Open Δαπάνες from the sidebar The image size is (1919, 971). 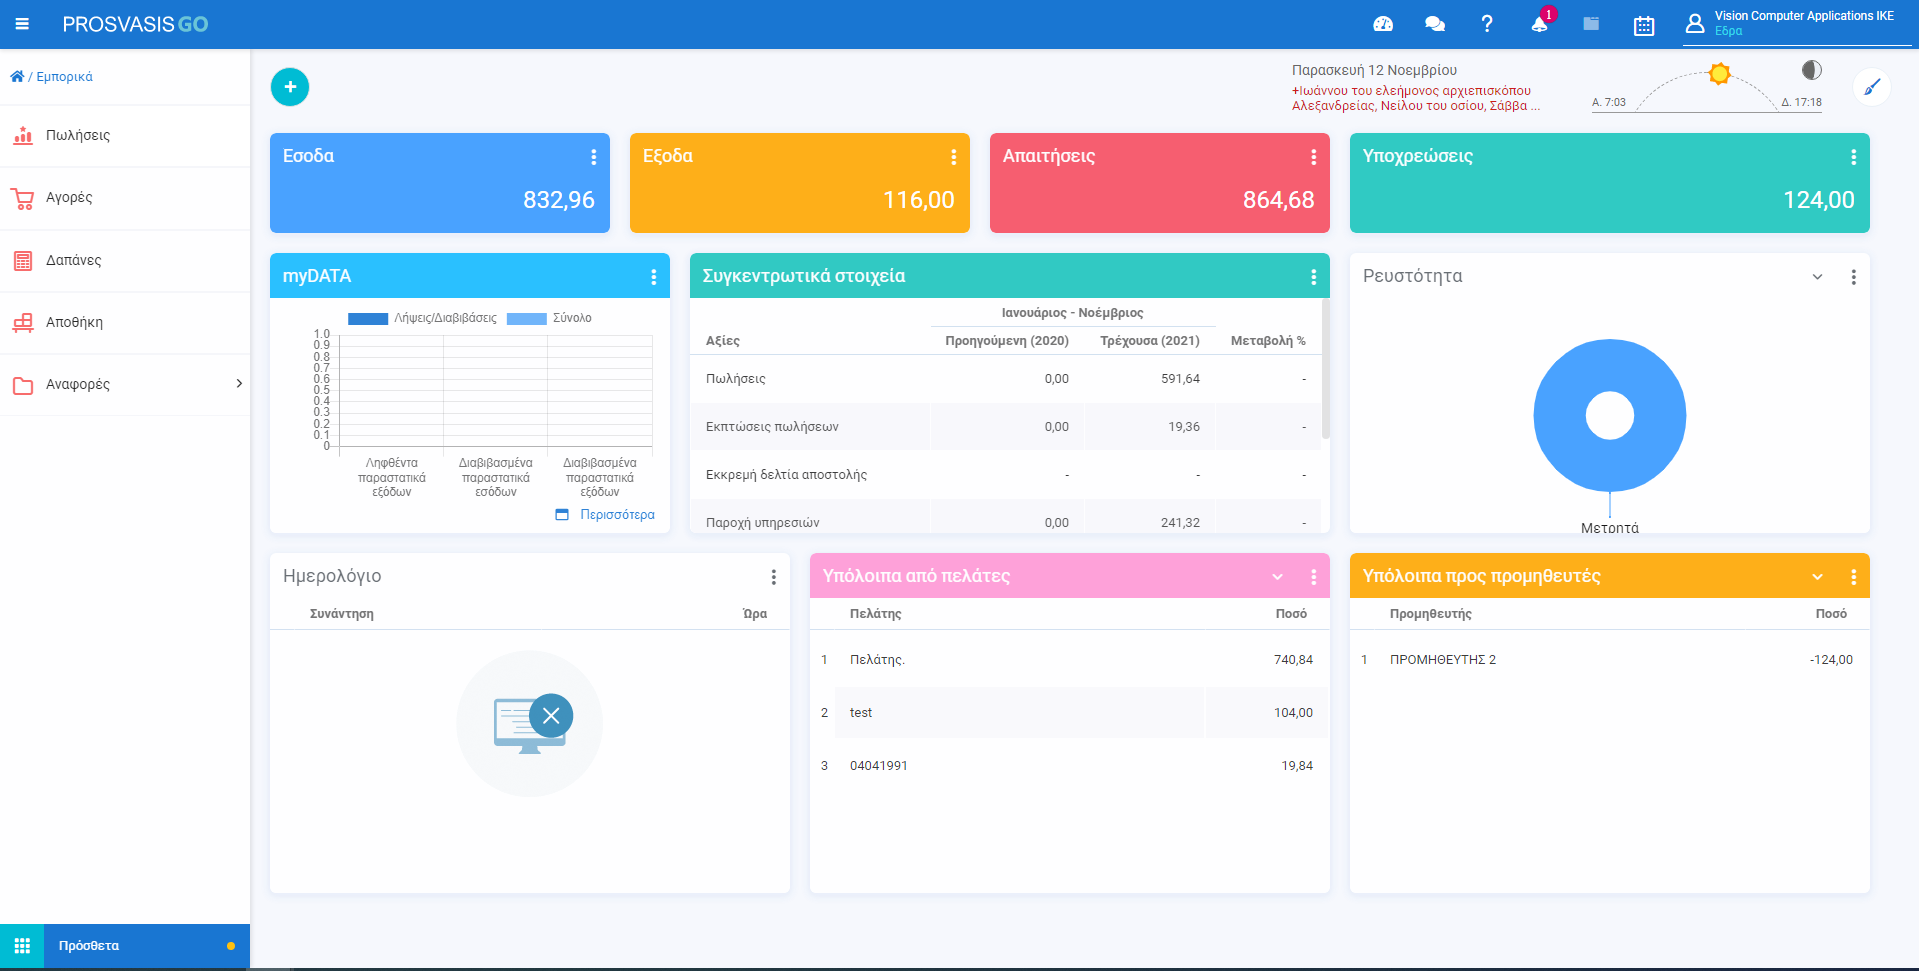point(125,260)
